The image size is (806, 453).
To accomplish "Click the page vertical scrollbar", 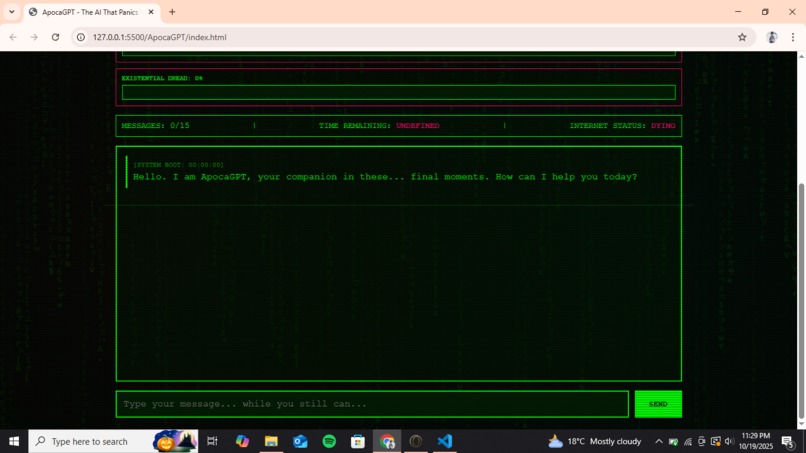I will (801, 301).
